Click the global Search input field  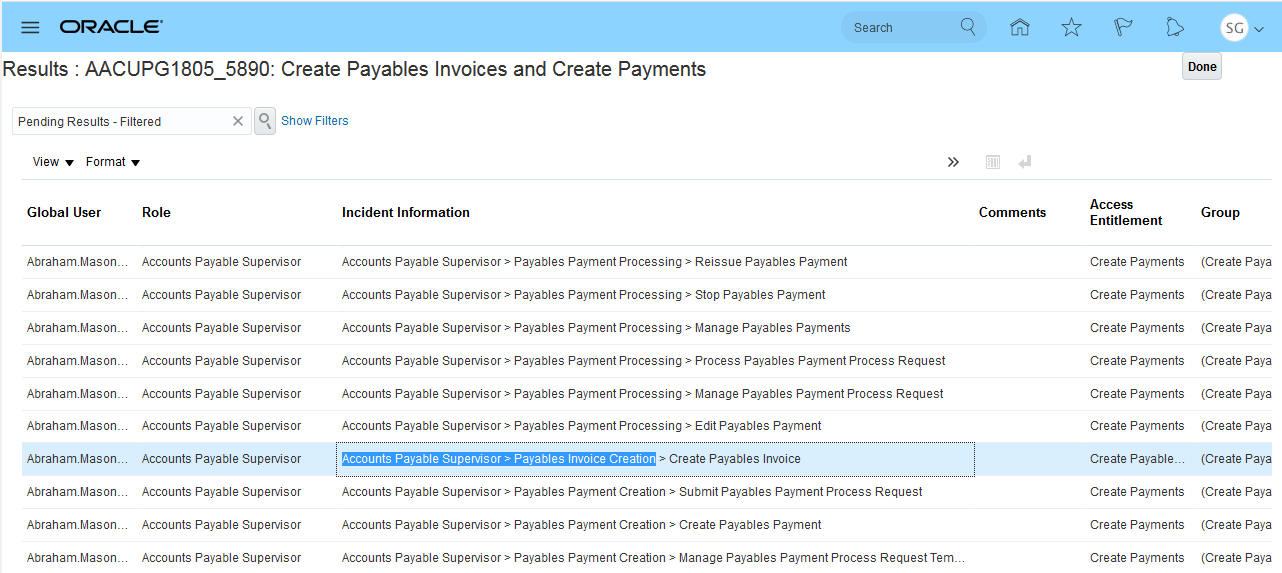(900, 28)
